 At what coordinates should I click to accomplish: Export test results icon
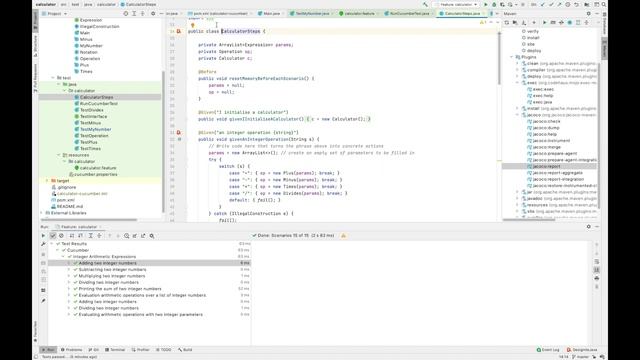pyautogui.click(x=143, y=236)
